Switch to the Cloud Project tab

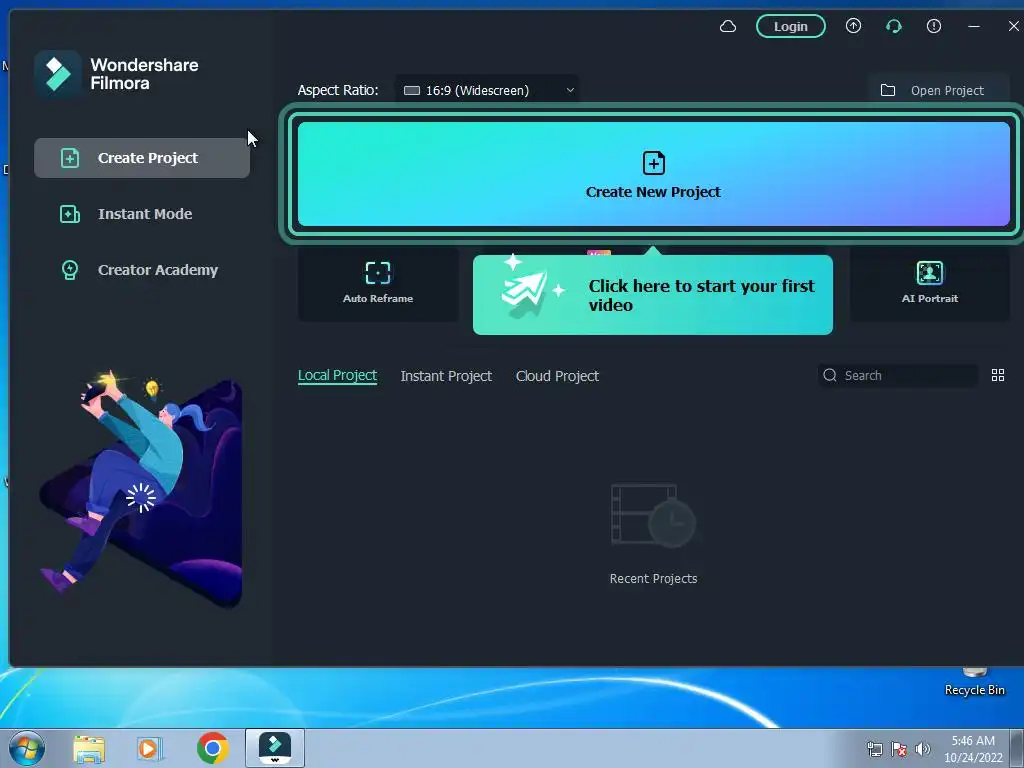click(557, 376)
